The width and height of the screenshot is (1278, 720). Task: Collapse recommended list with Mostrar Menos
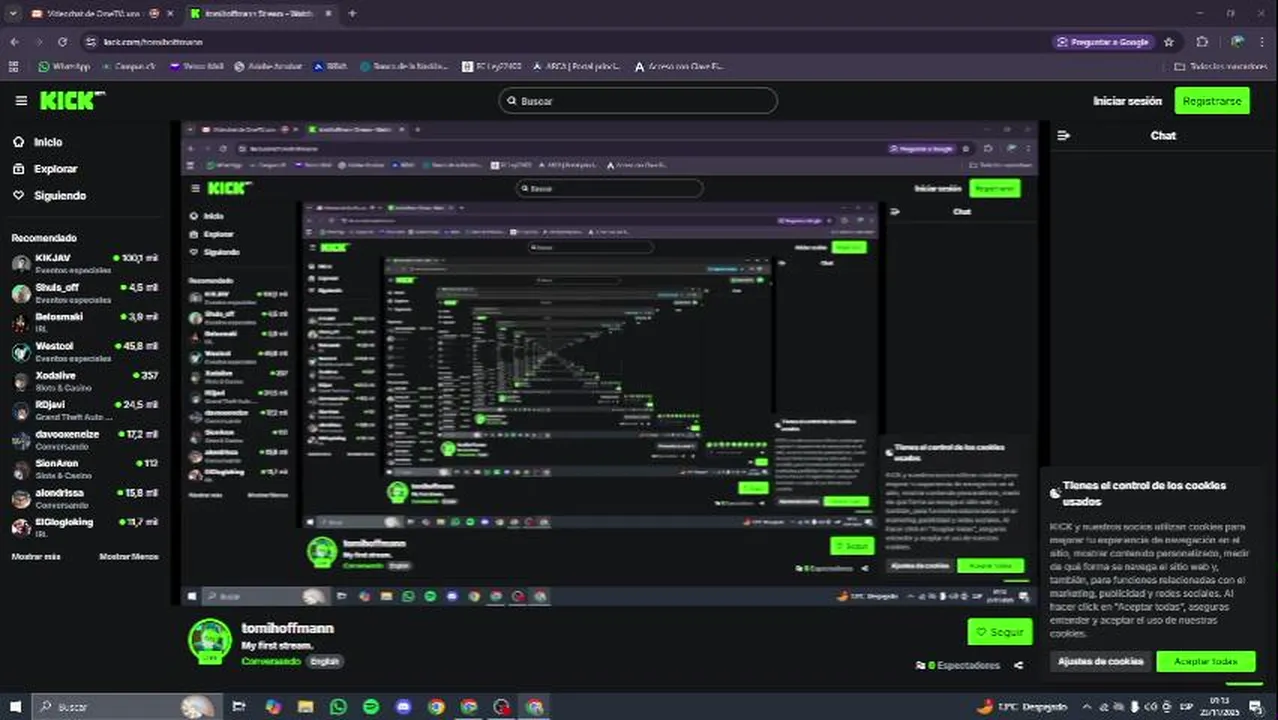pyautogui.click(x=129, y=556)
